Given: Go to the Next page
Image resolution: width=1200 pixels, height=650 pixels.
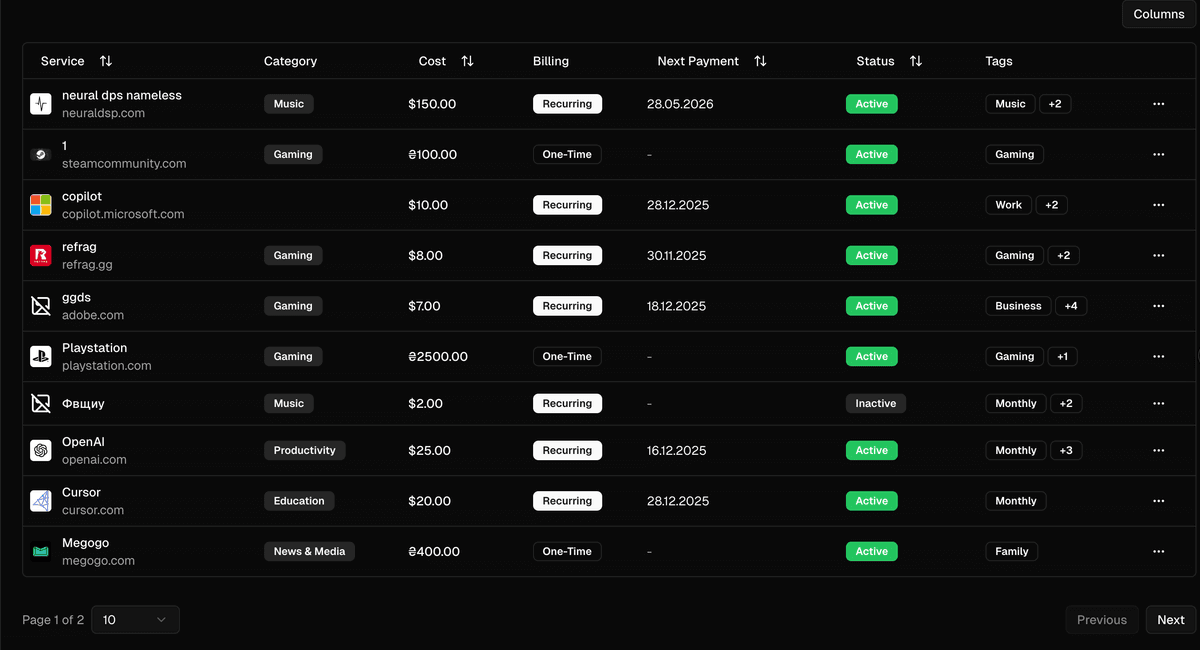Looking at the screenshot, I should 1170,620.
